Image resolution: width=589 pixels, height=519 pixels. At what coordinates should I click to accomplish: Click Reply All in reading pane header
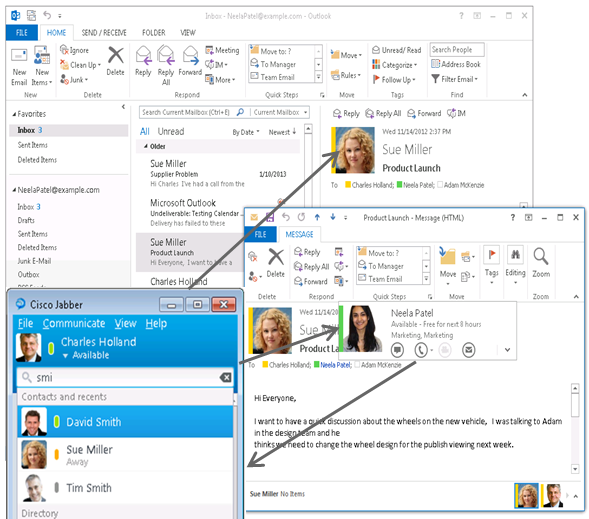click(x=383, y=113)
